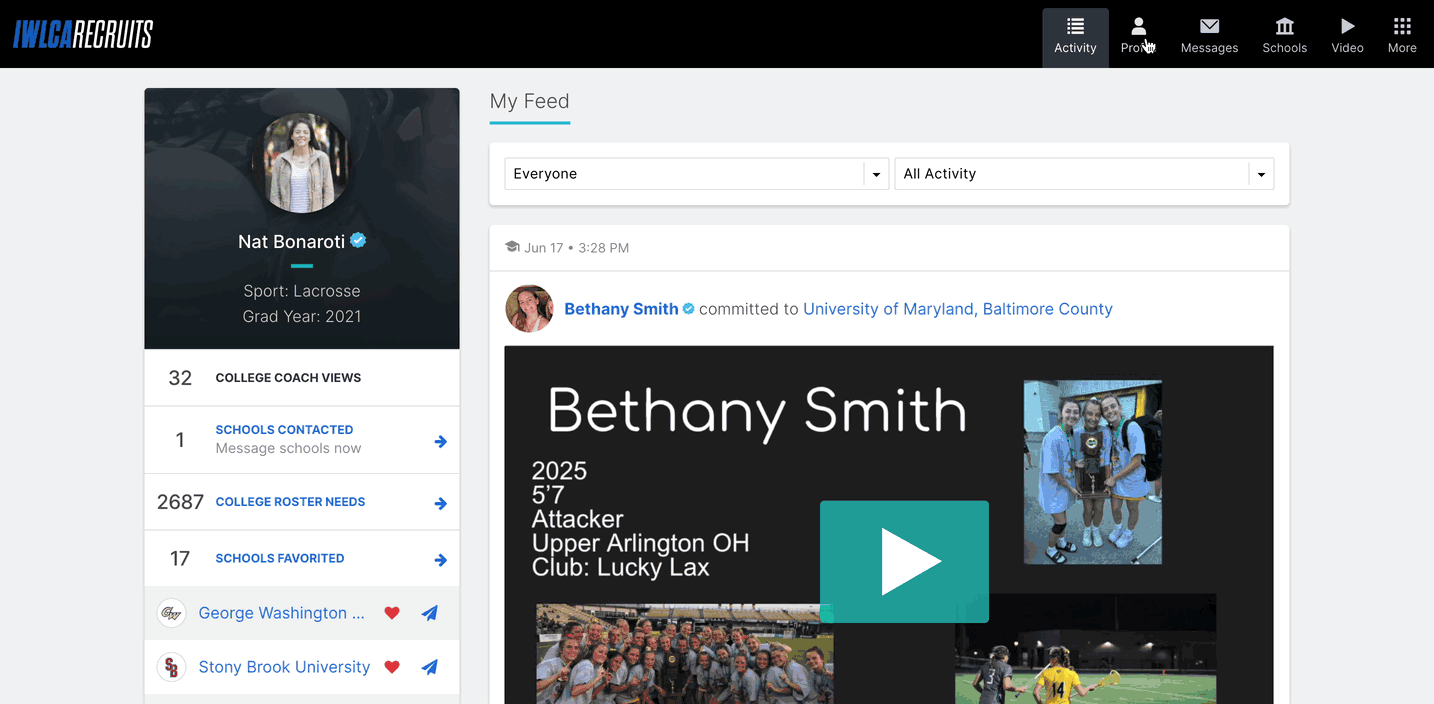This screenshot has width=1434, height=704.
Task: Unfavorite Stony Brook University with the heart icon
Action: point(392,667)
